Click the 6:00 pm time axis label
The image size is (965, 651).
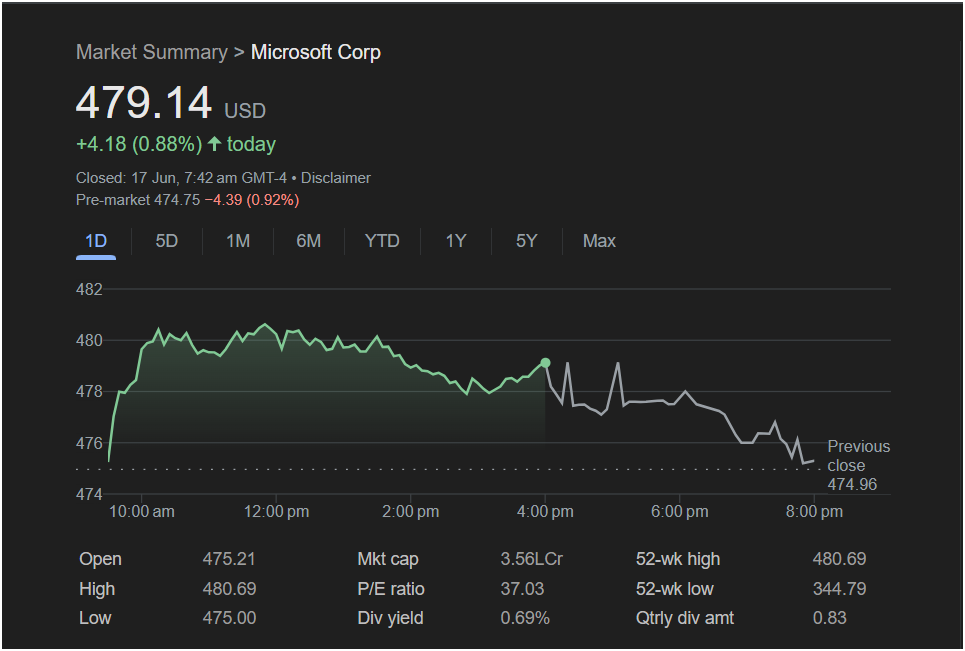click(x=679, y=511)
